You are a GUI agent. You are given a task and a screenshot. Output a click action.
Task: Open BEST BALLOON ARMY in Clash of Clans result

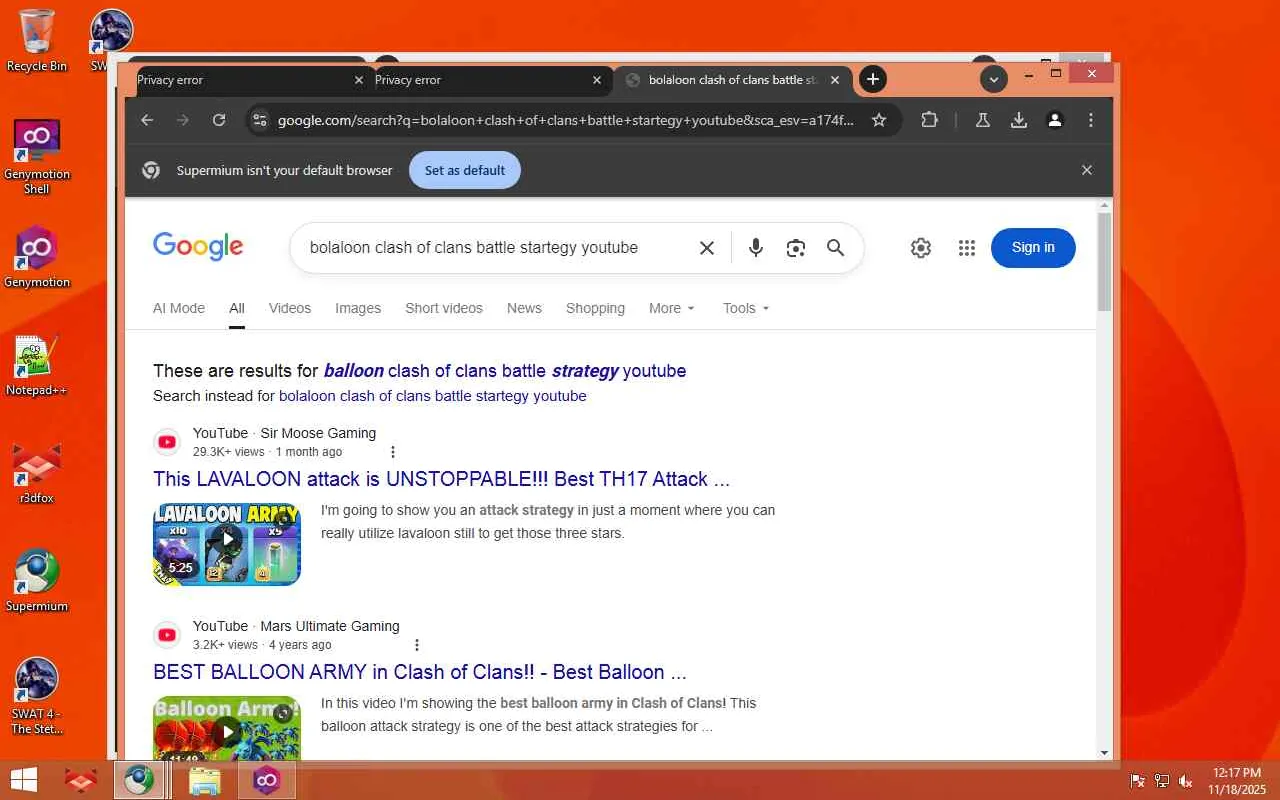click(x=420, y=672)
